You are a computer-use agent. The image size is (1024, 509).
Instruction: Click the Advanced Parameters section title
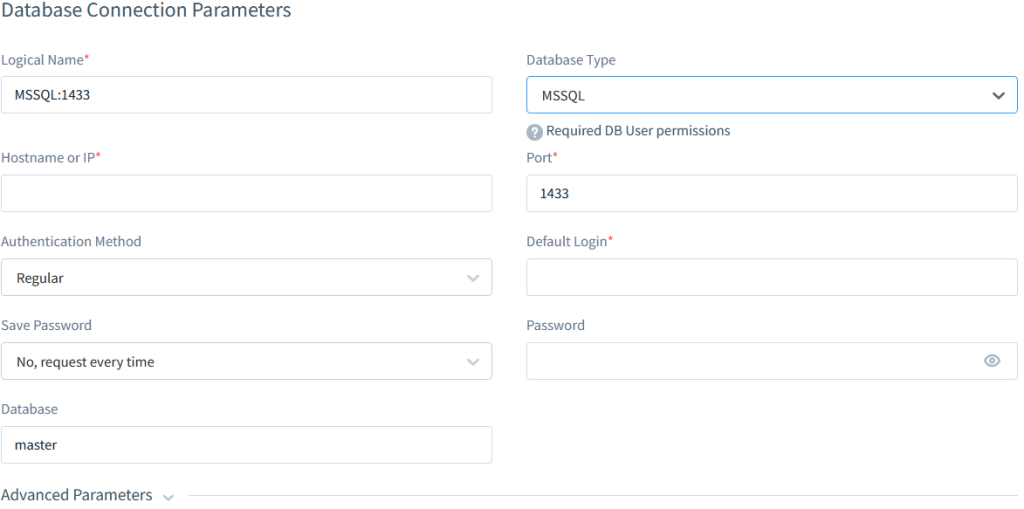(77, 495)
